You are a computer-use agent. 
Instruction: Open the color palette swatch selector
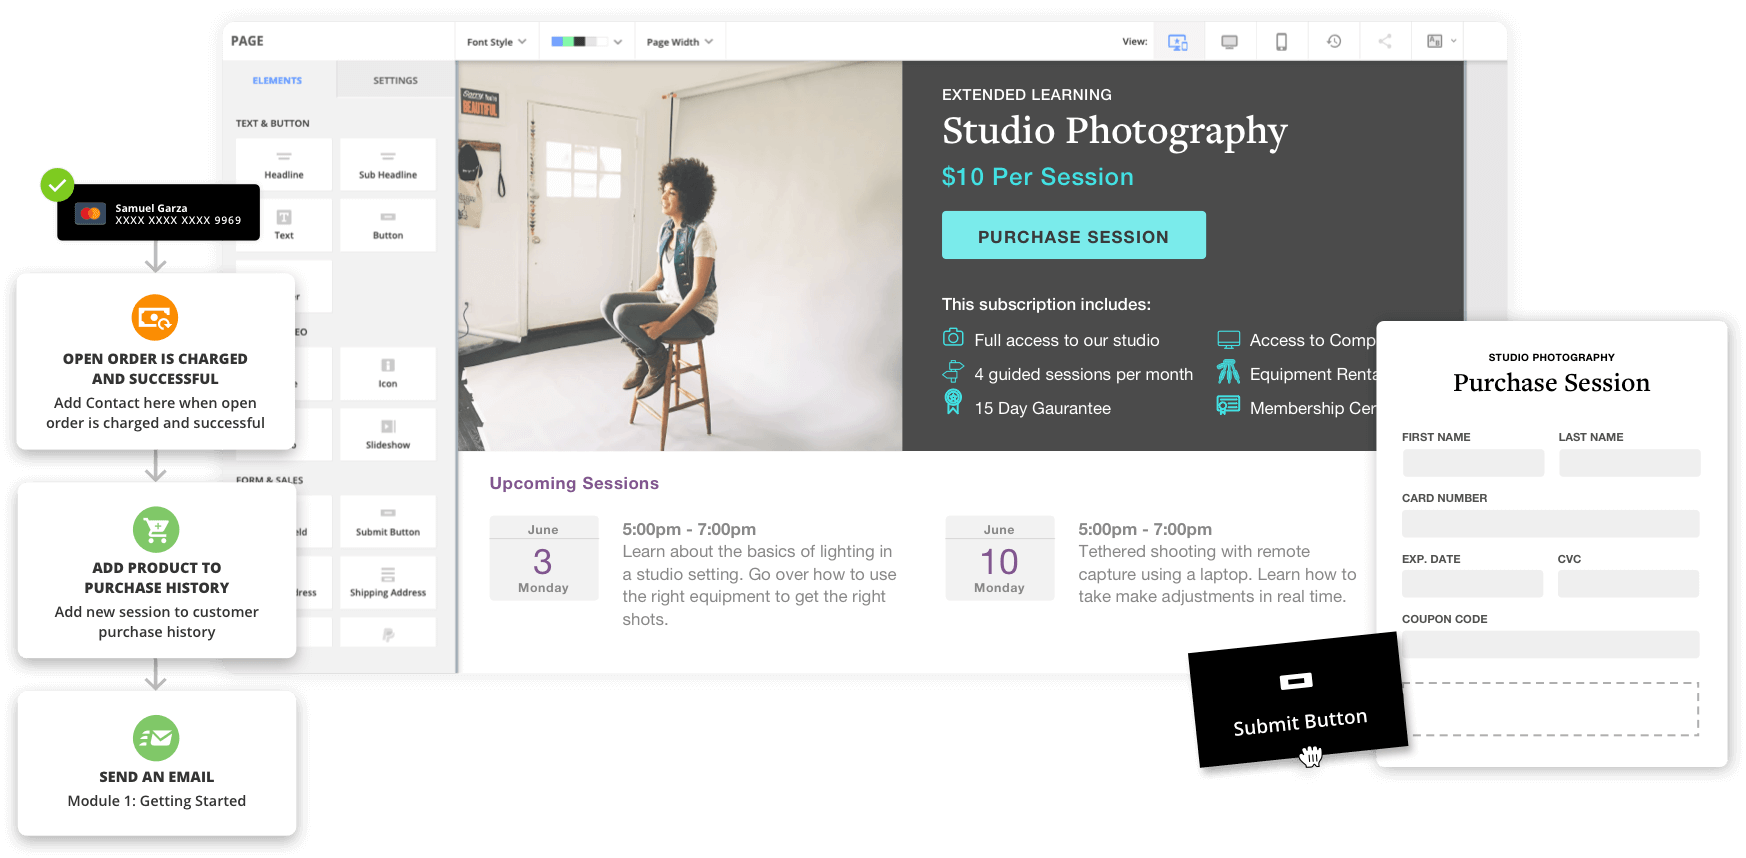click(586, 42)
